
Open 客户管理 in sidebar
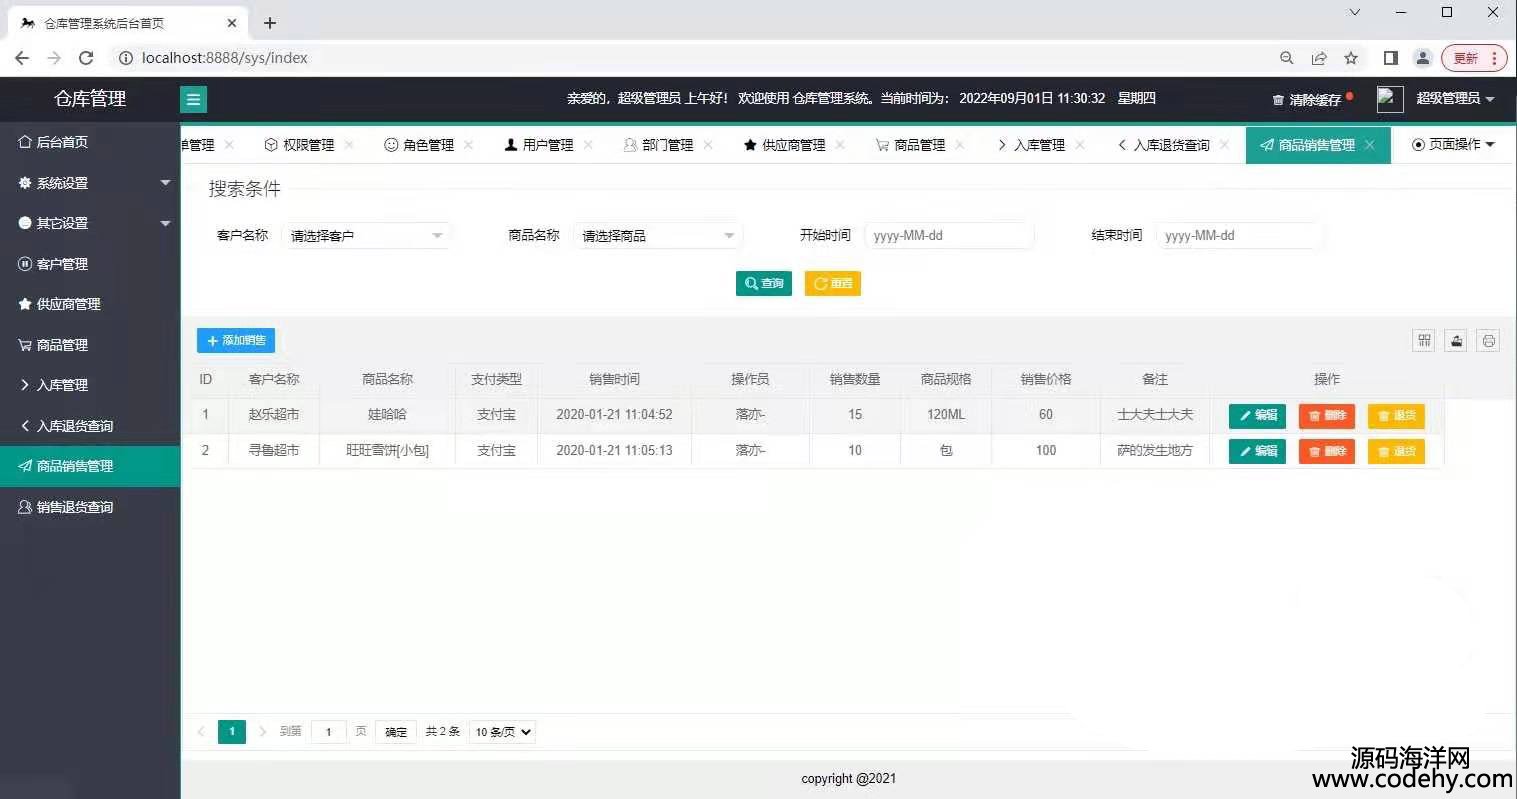point(90,264)
